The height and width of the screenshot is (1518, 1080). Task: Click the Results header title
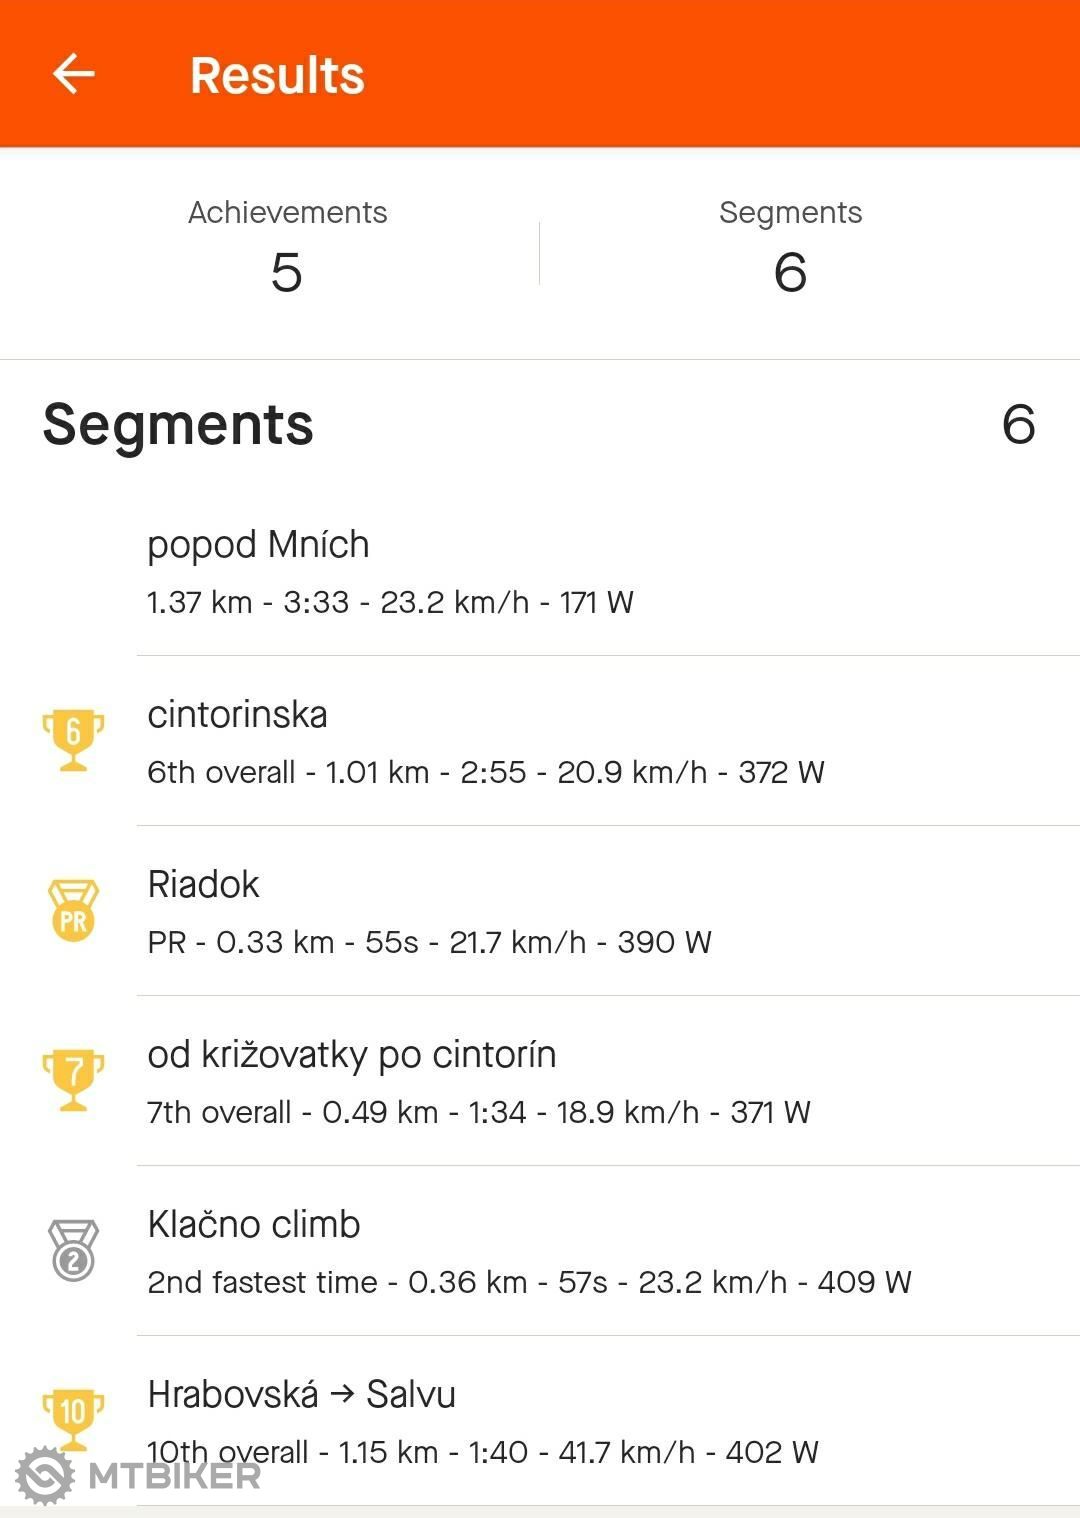click(277, 75)
